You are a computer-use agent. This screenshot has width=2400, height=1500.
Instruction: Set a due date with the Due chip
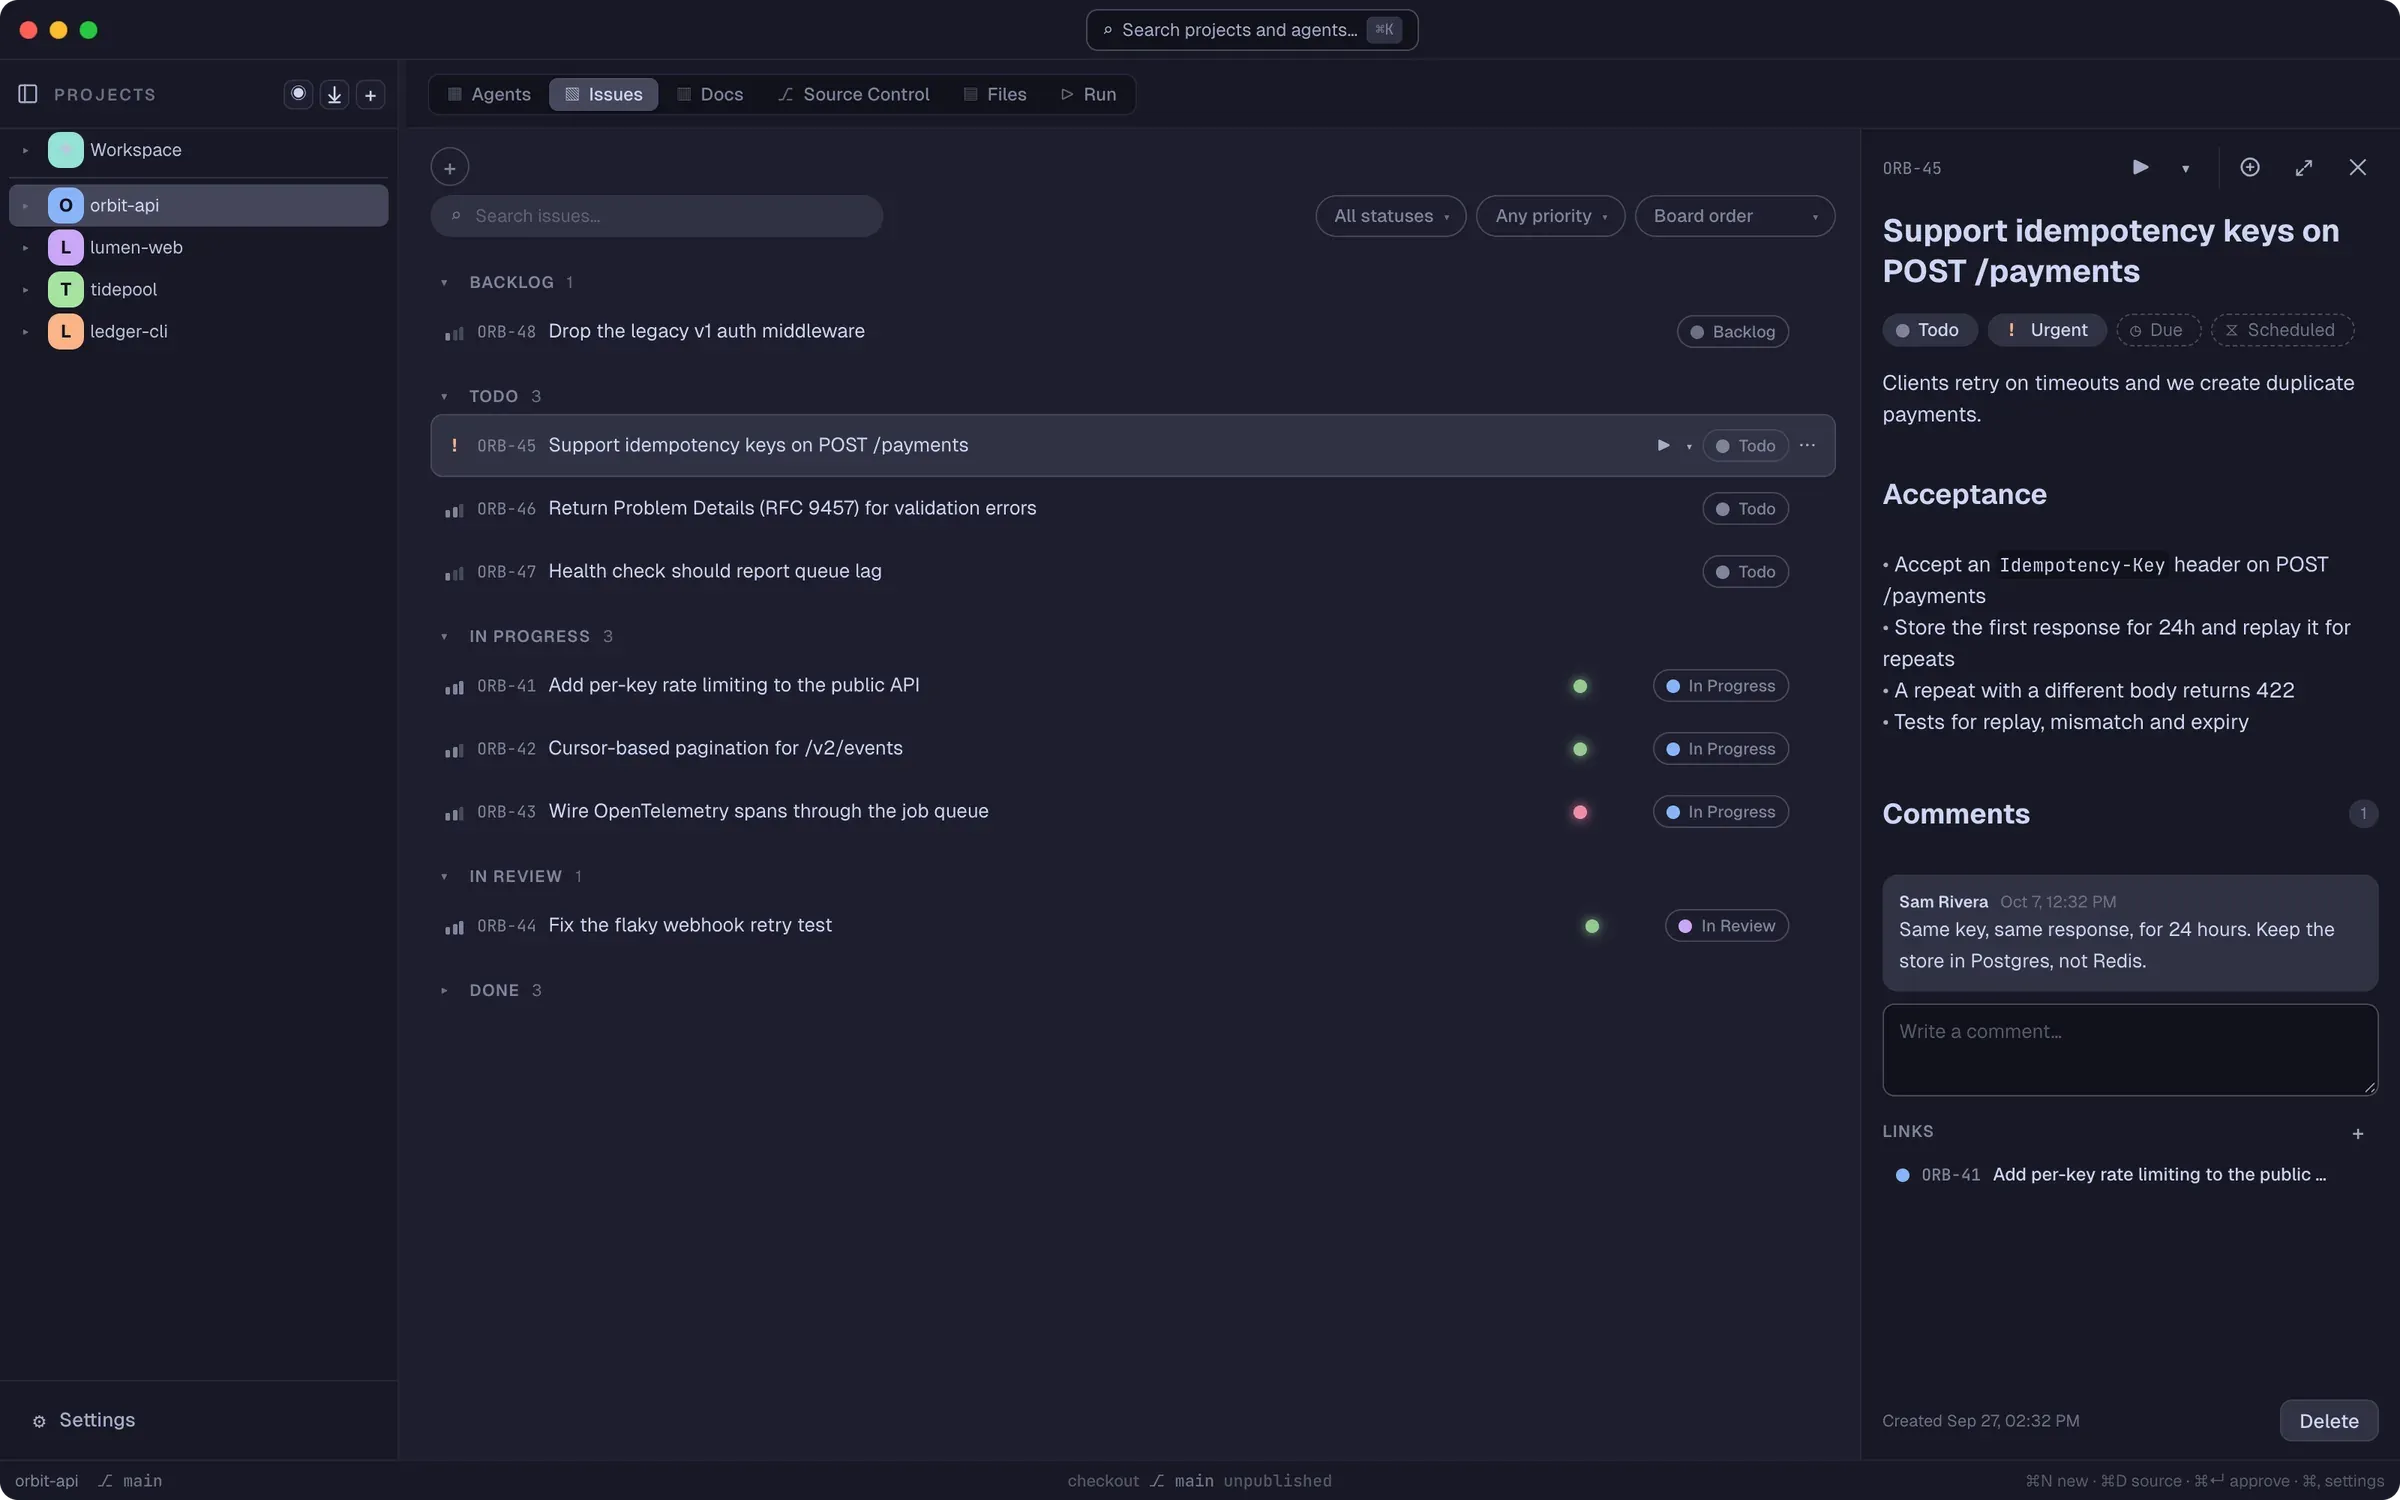[x=2158, y=330]
